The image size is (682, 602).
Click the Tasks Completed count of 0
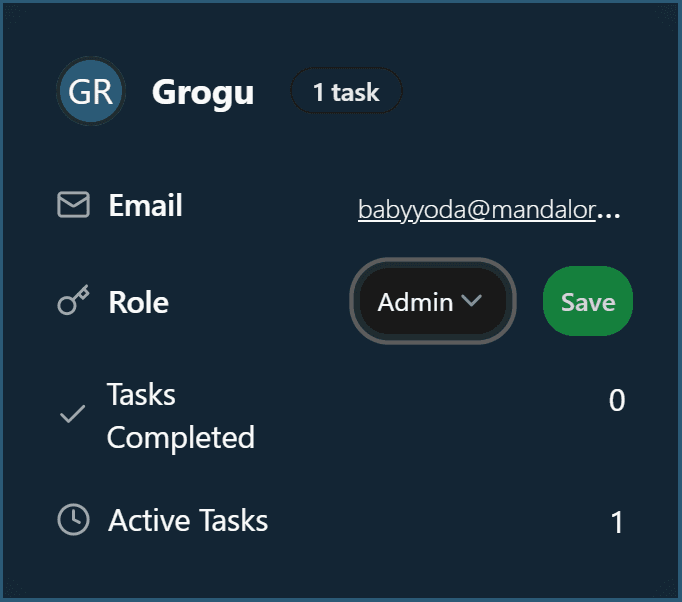[x=616, y=400]
